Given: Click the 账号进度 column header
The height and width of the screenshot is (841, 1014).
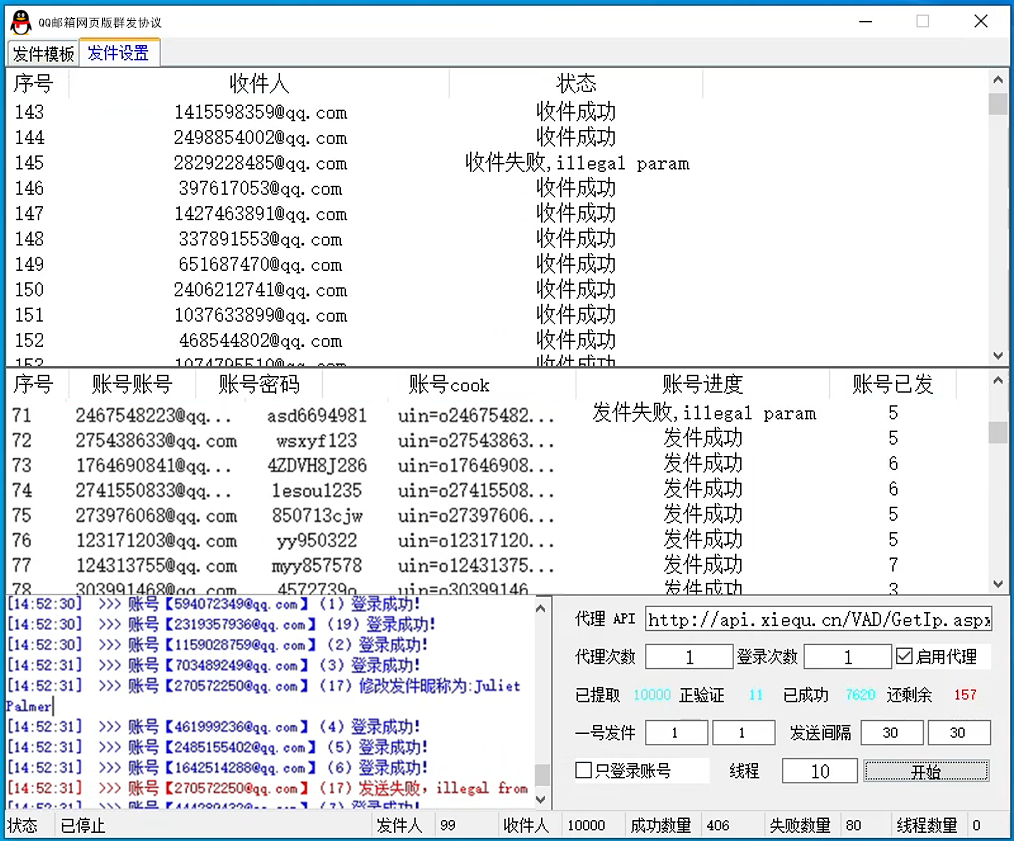Looking at the screenshot, I should pos(702,384).
